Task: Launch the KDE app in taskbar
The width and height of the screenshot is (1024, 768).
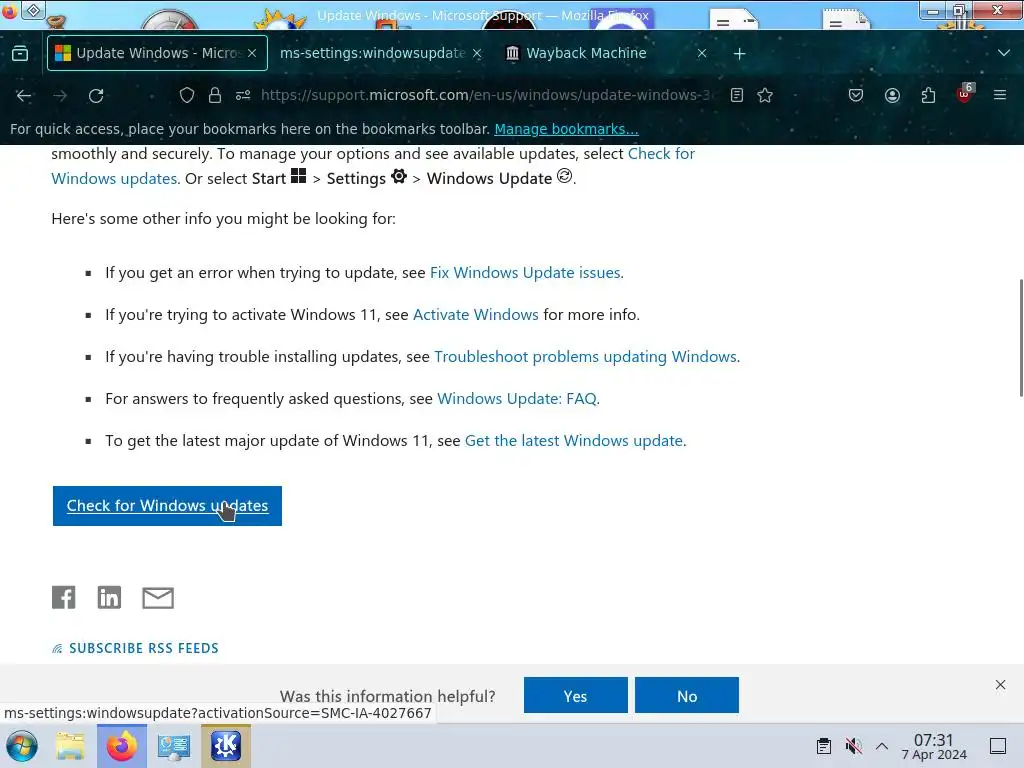Action: (x=225, y=746)
